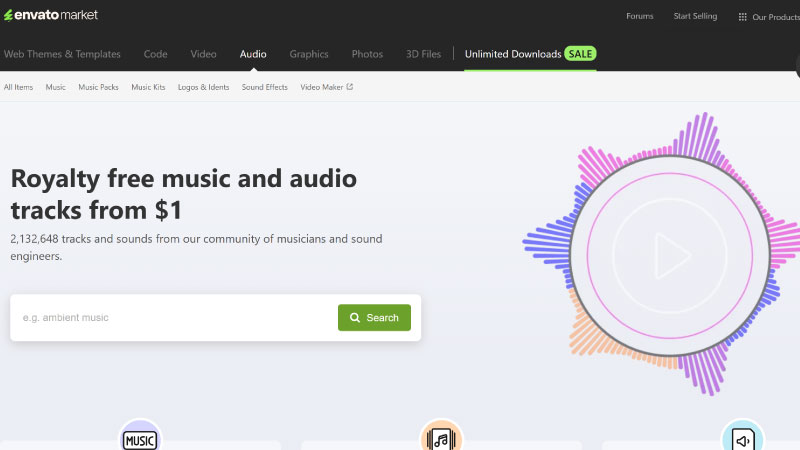Browse All Items in Audio
The width and height of the screenshot is (800, 450).
coord(18,87)
